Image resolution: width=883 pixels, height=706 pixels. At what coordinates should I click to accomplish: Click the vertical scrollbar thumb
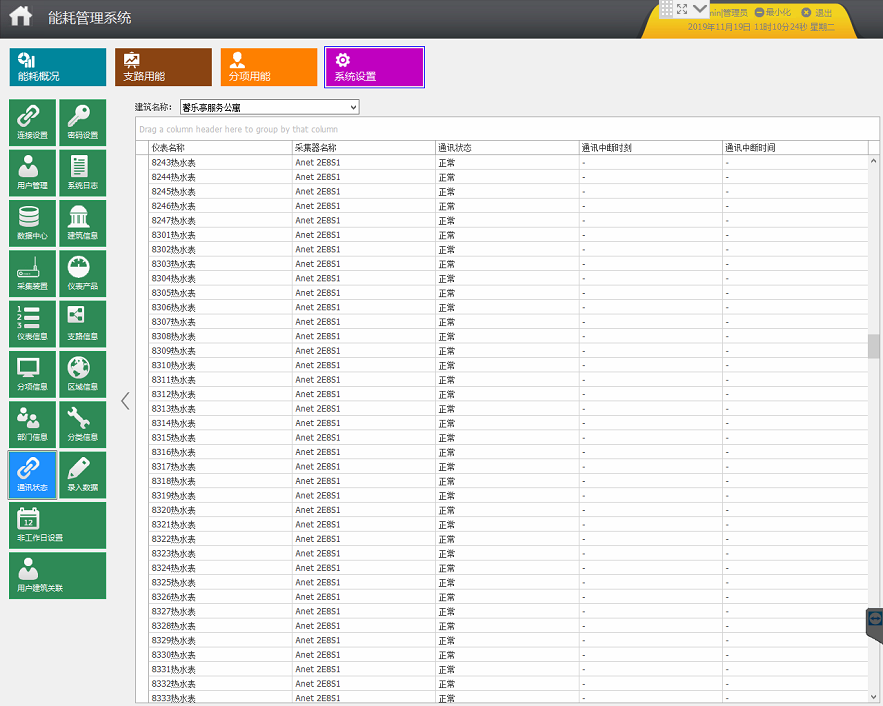[873, 346]
